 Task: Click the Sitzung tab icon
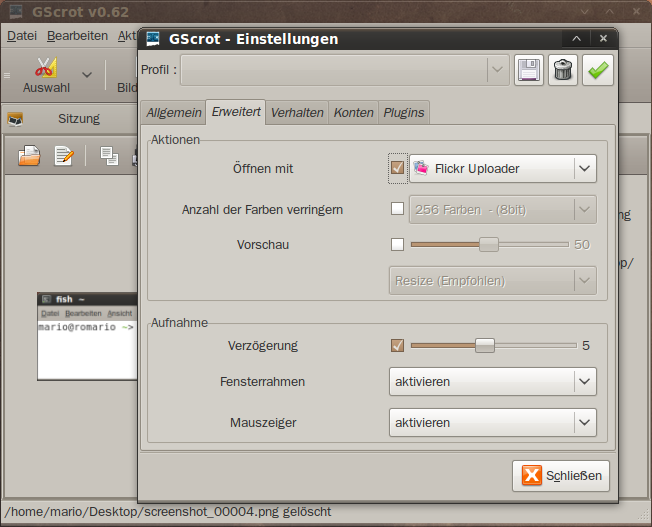[x=15, y=119]
